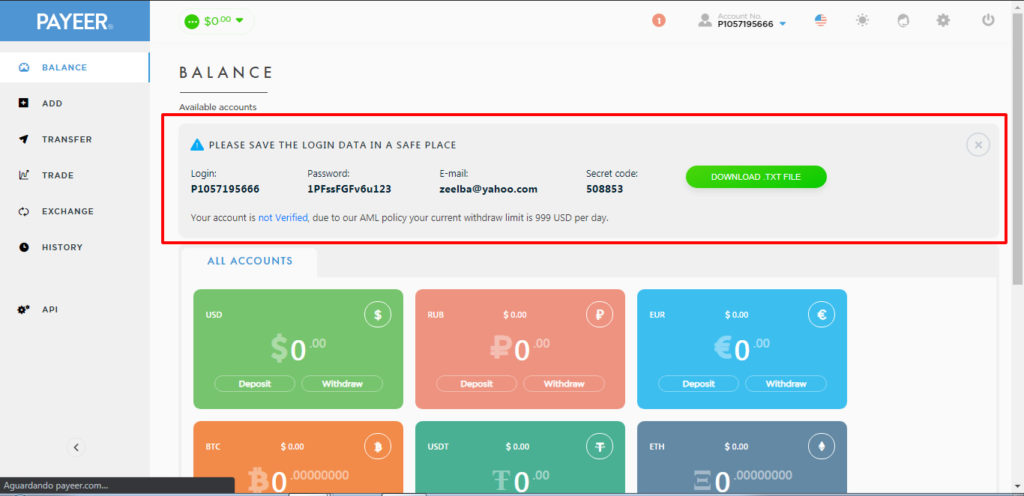Viewport: 1024px width, 496px height.
Task: Click the Add plus icon
Action: coord(24,103)
